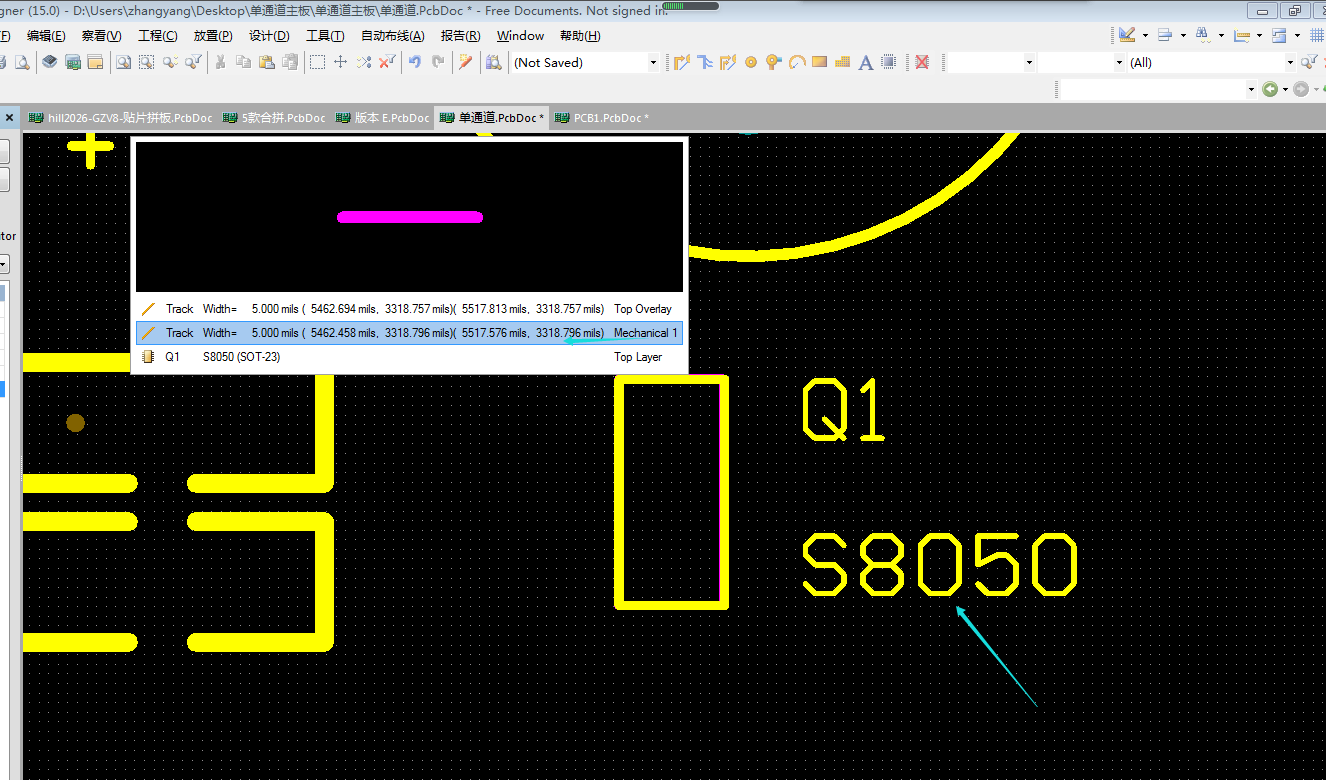
Task: Activate the Select Inside Area tool
Action: coord(317,62)
